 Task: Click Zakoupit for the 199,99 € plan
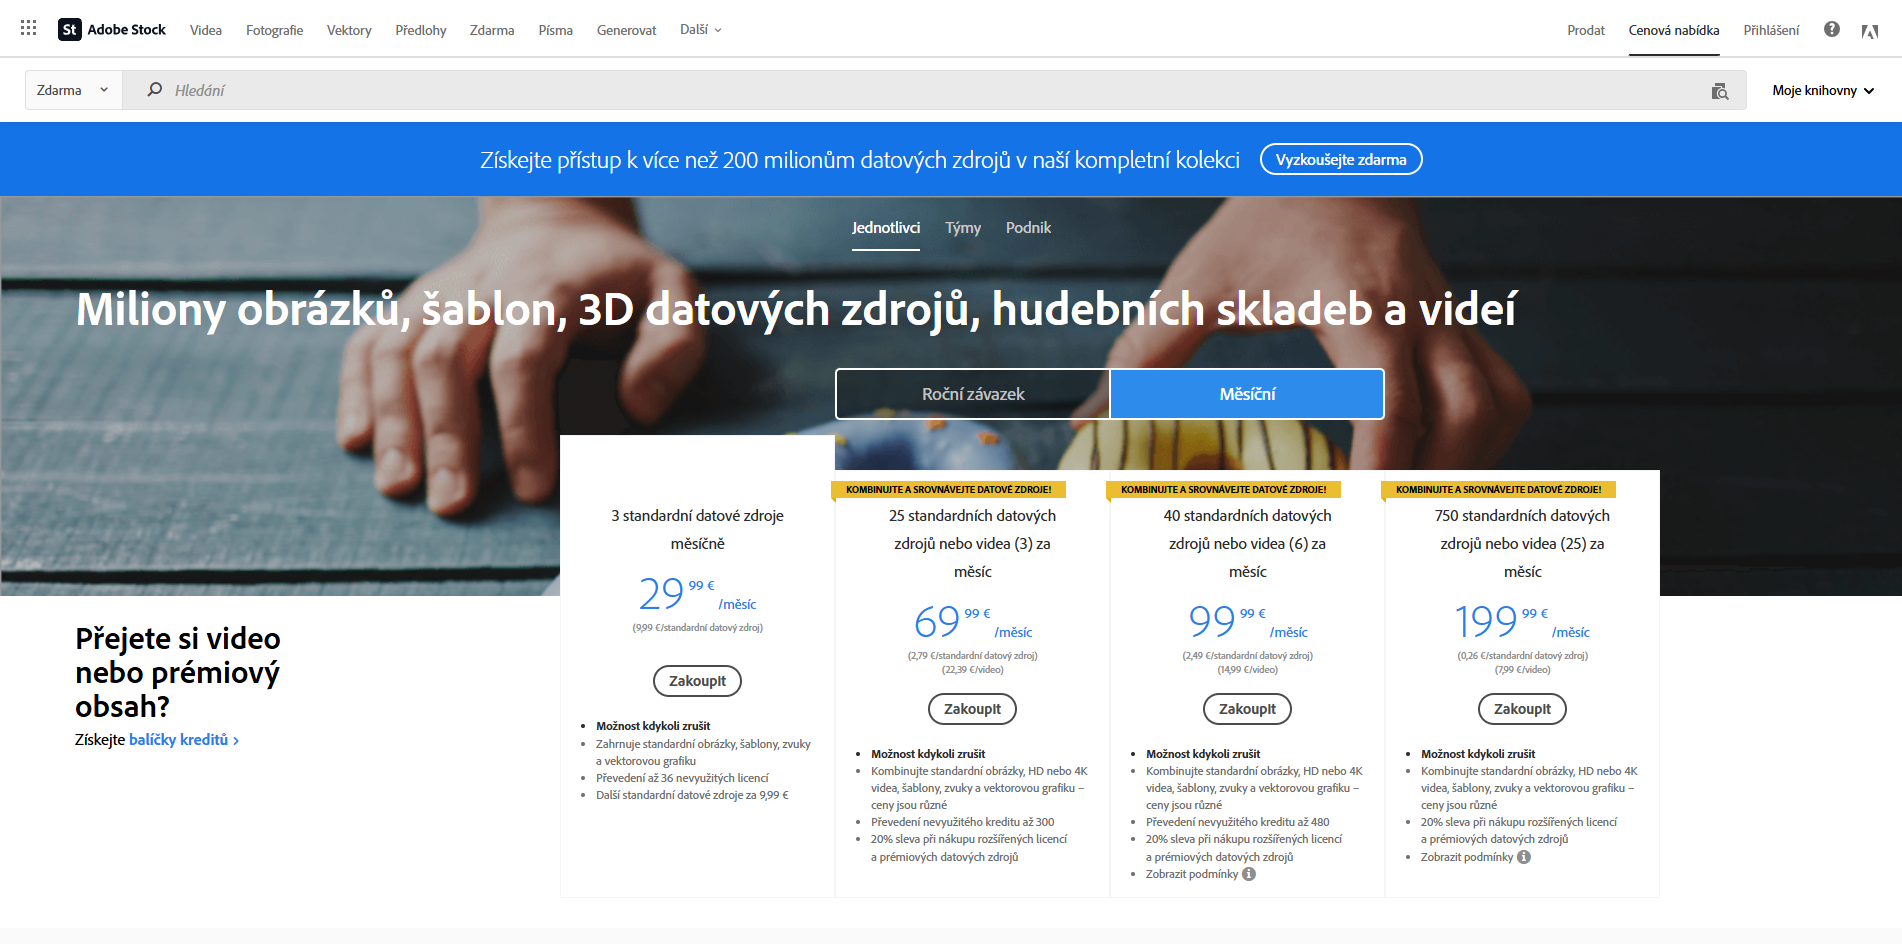pos(1522,709)
